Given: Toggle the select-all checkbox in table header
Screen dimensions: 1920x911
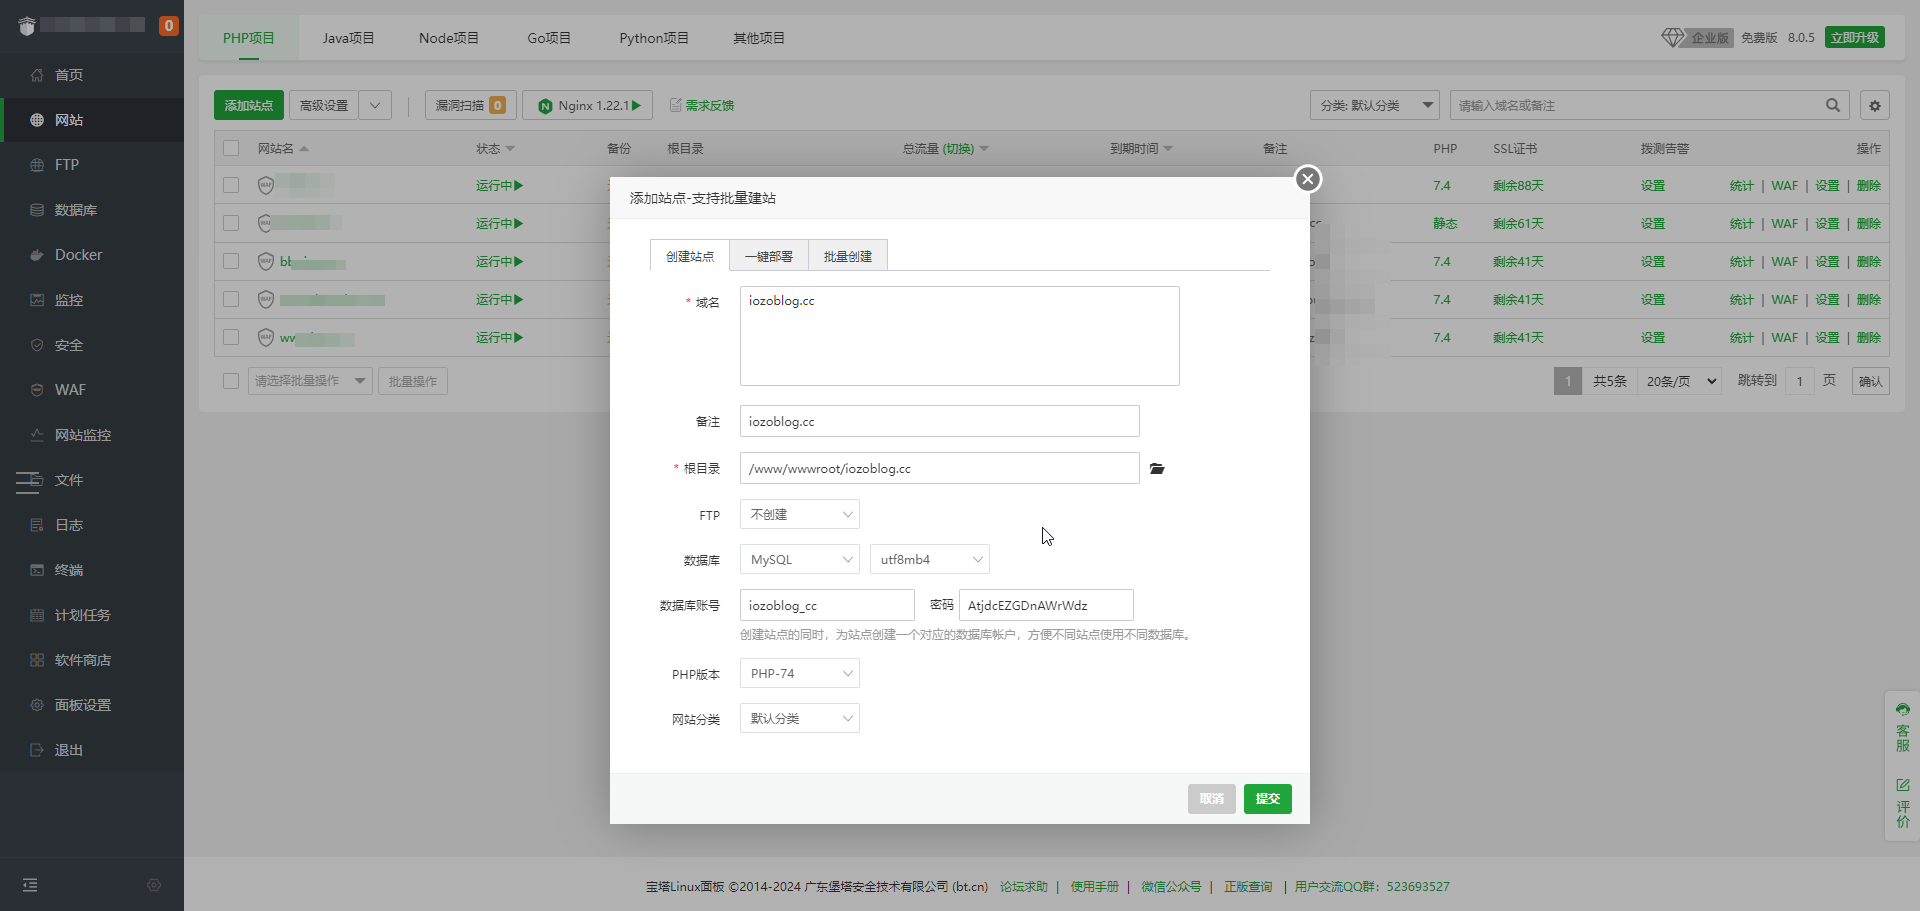Looking at the screenshot, I should point(231,148).
